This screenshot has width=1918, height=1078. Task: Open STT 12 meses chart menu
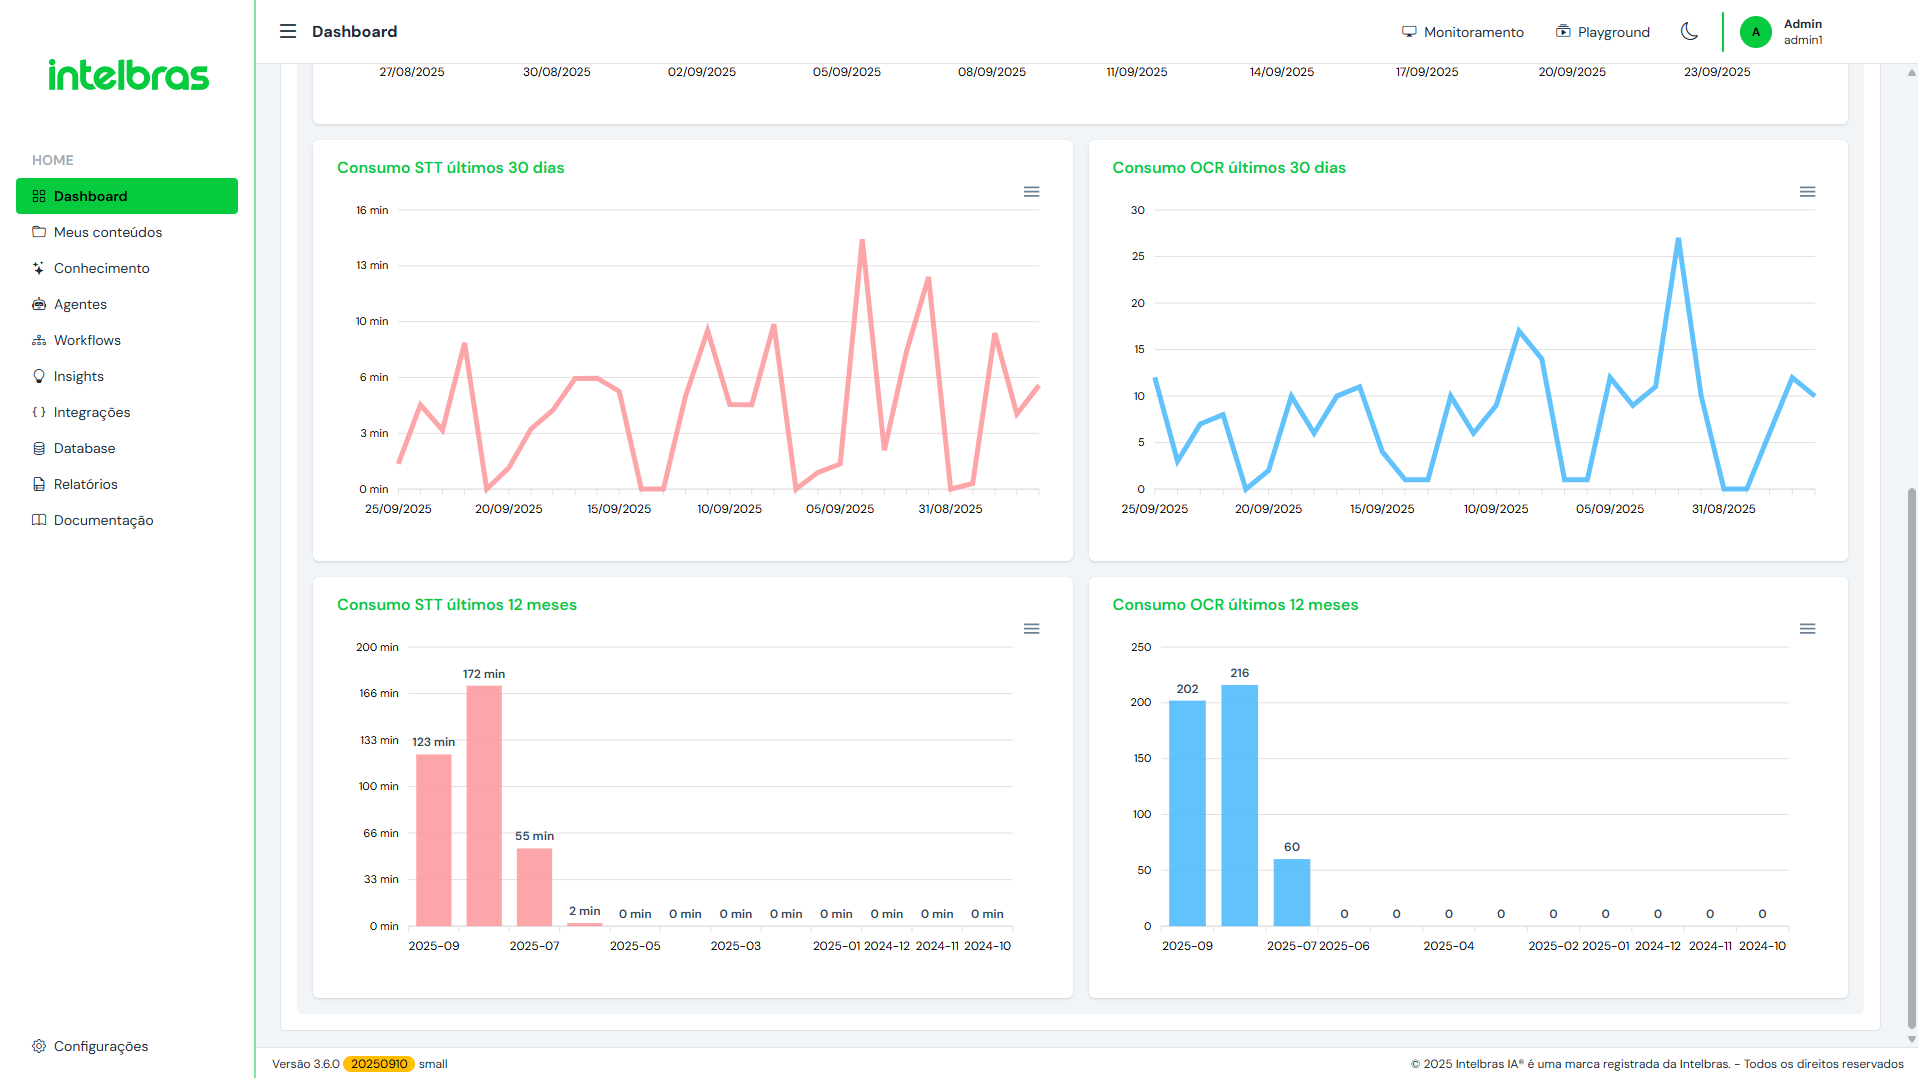click(1032, 629)
